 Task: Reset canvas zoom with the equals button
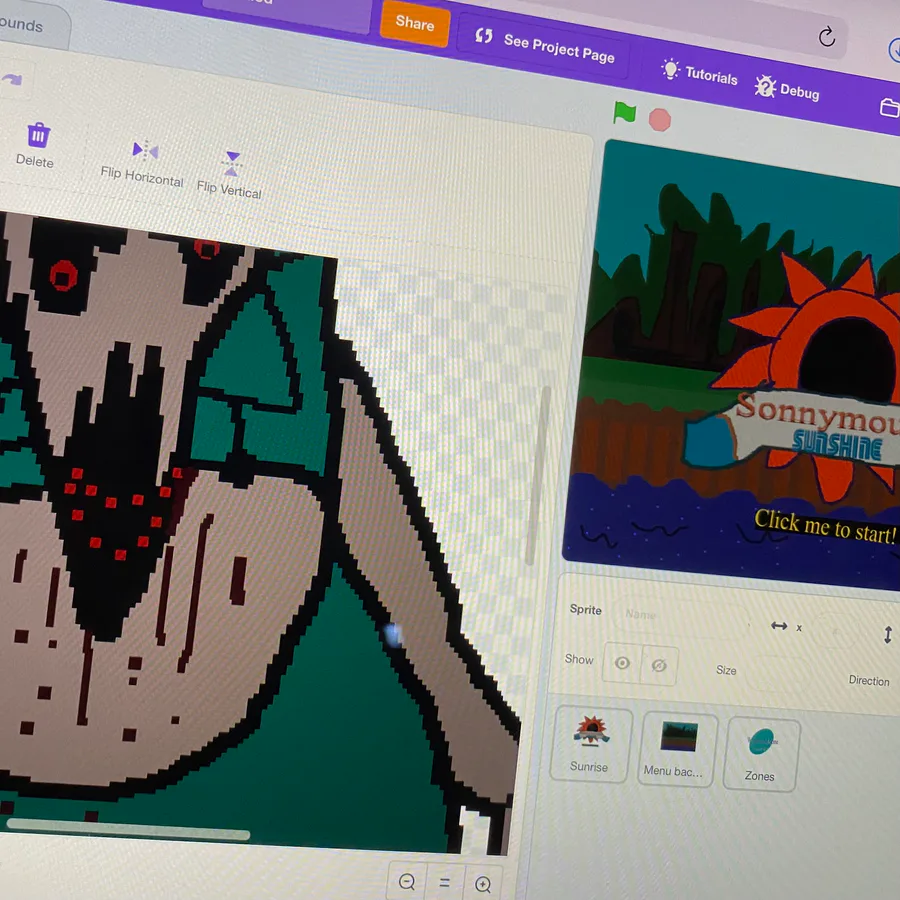[444, 883]
